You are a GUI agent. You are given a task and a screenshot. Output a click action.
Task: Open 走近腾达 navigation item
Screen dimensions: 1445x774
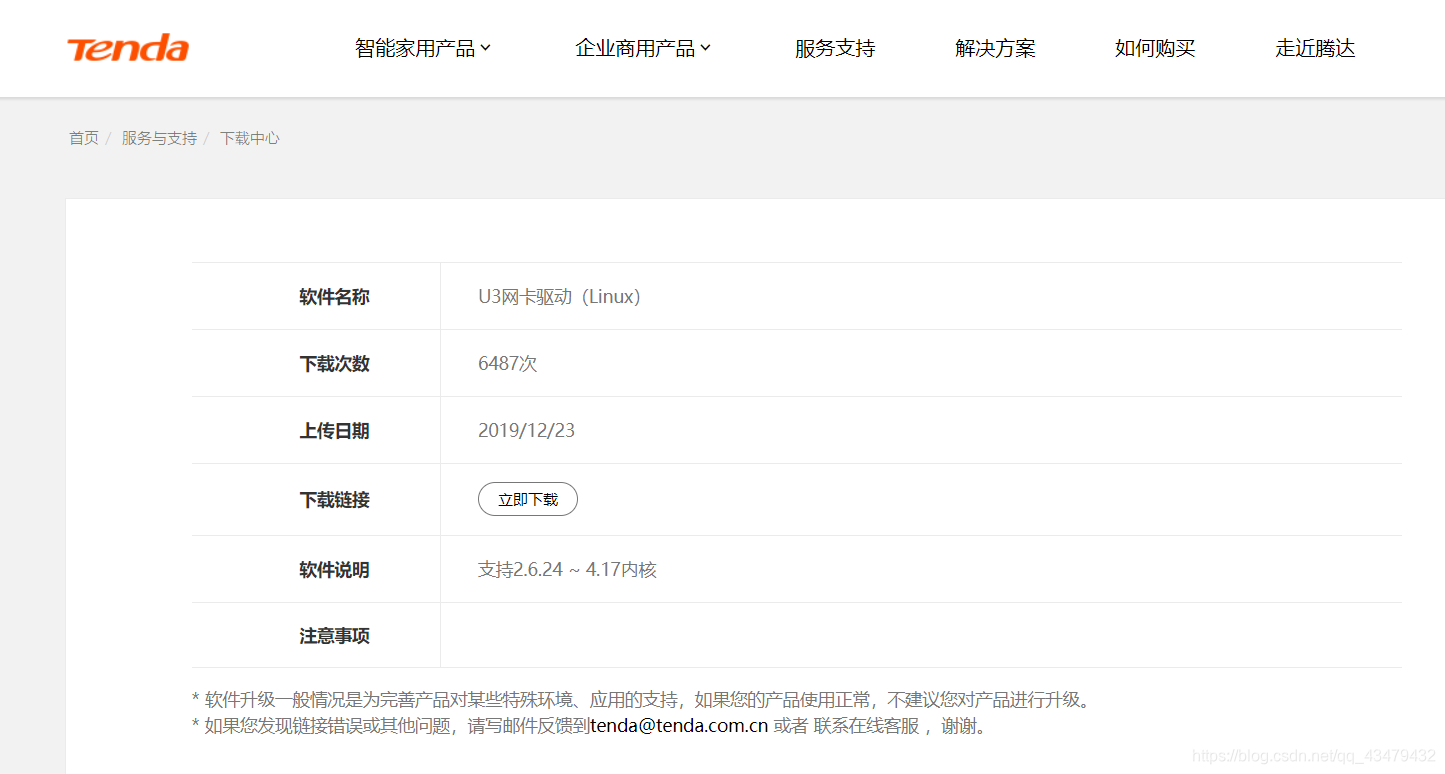[1315, 48]
